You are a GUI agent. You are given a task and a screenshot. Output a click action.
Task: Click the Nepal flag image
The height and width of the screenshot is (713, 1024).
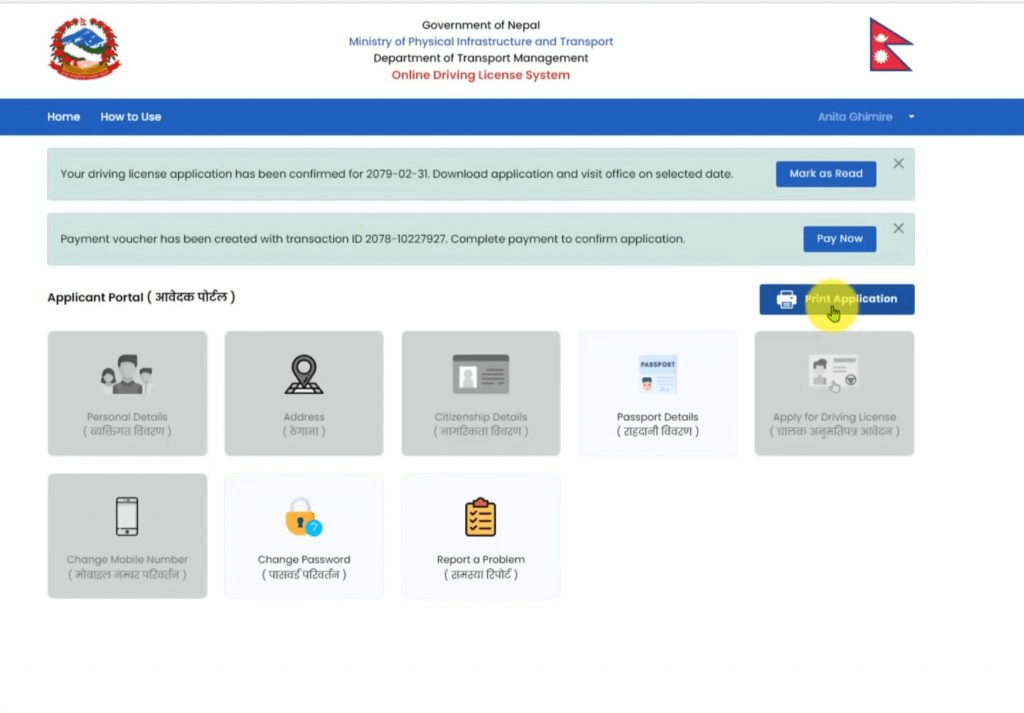tap(889, 44)
